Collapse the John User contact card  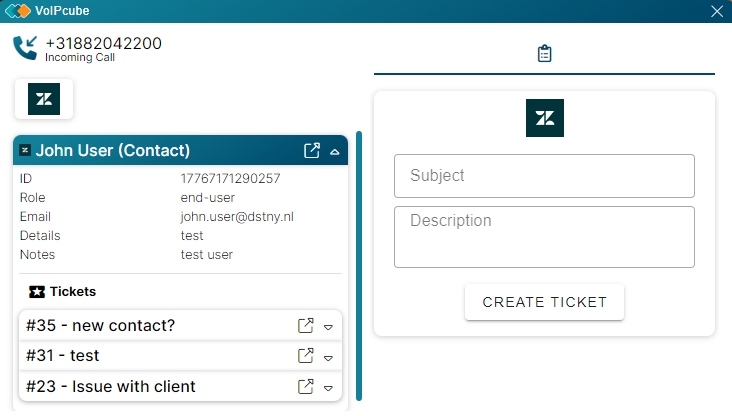[x=335, y=152]
